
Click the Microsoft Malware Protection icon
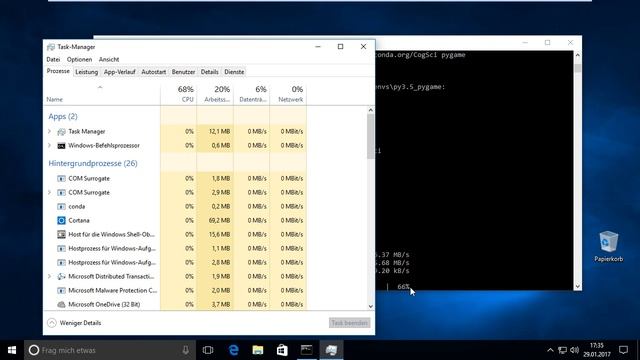pyautogui.click(x=61, y=291)
